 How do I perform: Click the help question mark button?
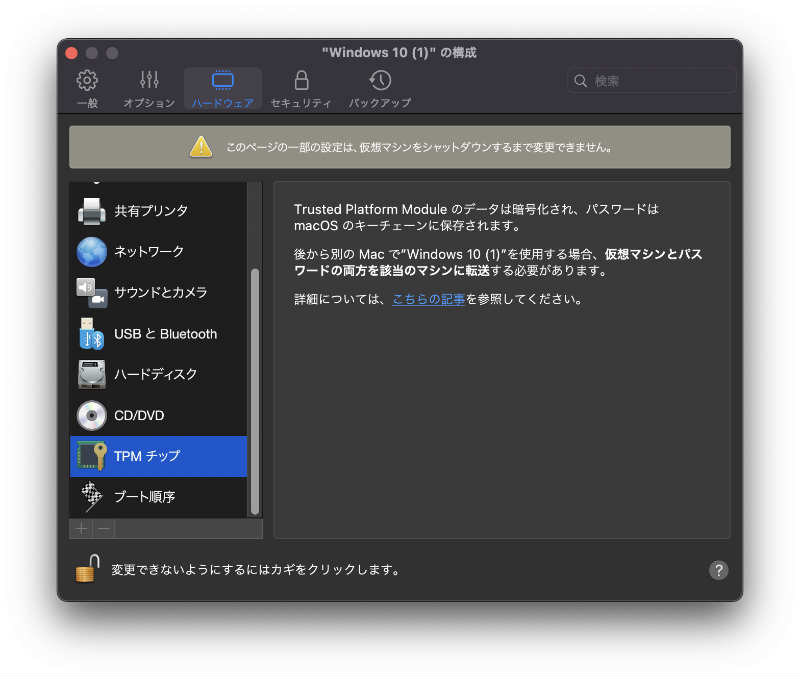718,570
